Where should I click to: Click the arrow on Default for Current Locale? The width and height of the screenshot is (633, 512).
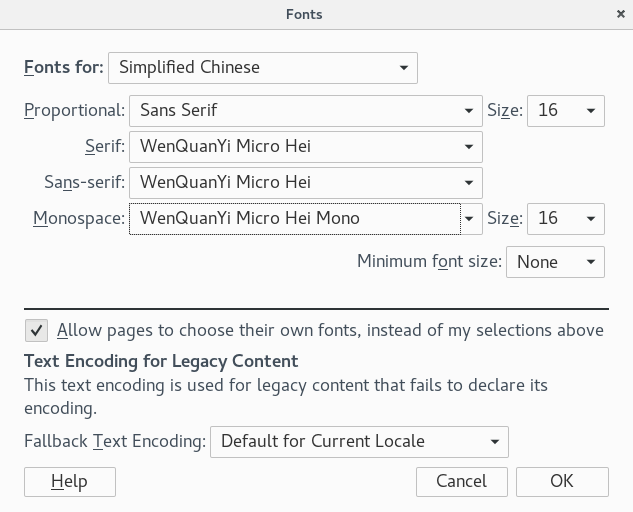[494, 441]
